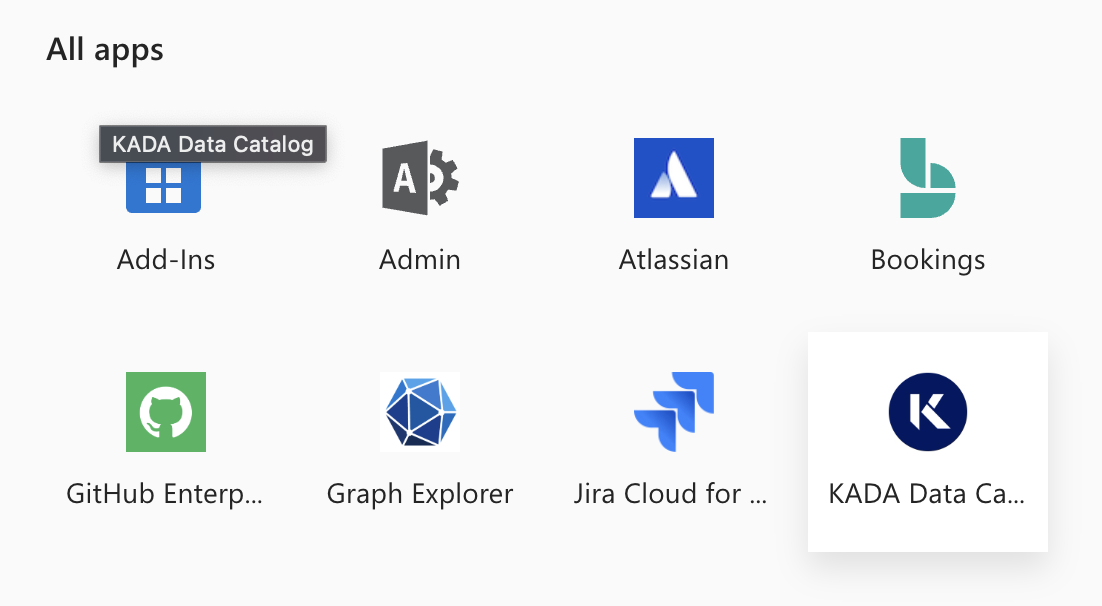Click the Add-Ins text label
Screen dimensions: 1102x606
(x=165, y=259)
